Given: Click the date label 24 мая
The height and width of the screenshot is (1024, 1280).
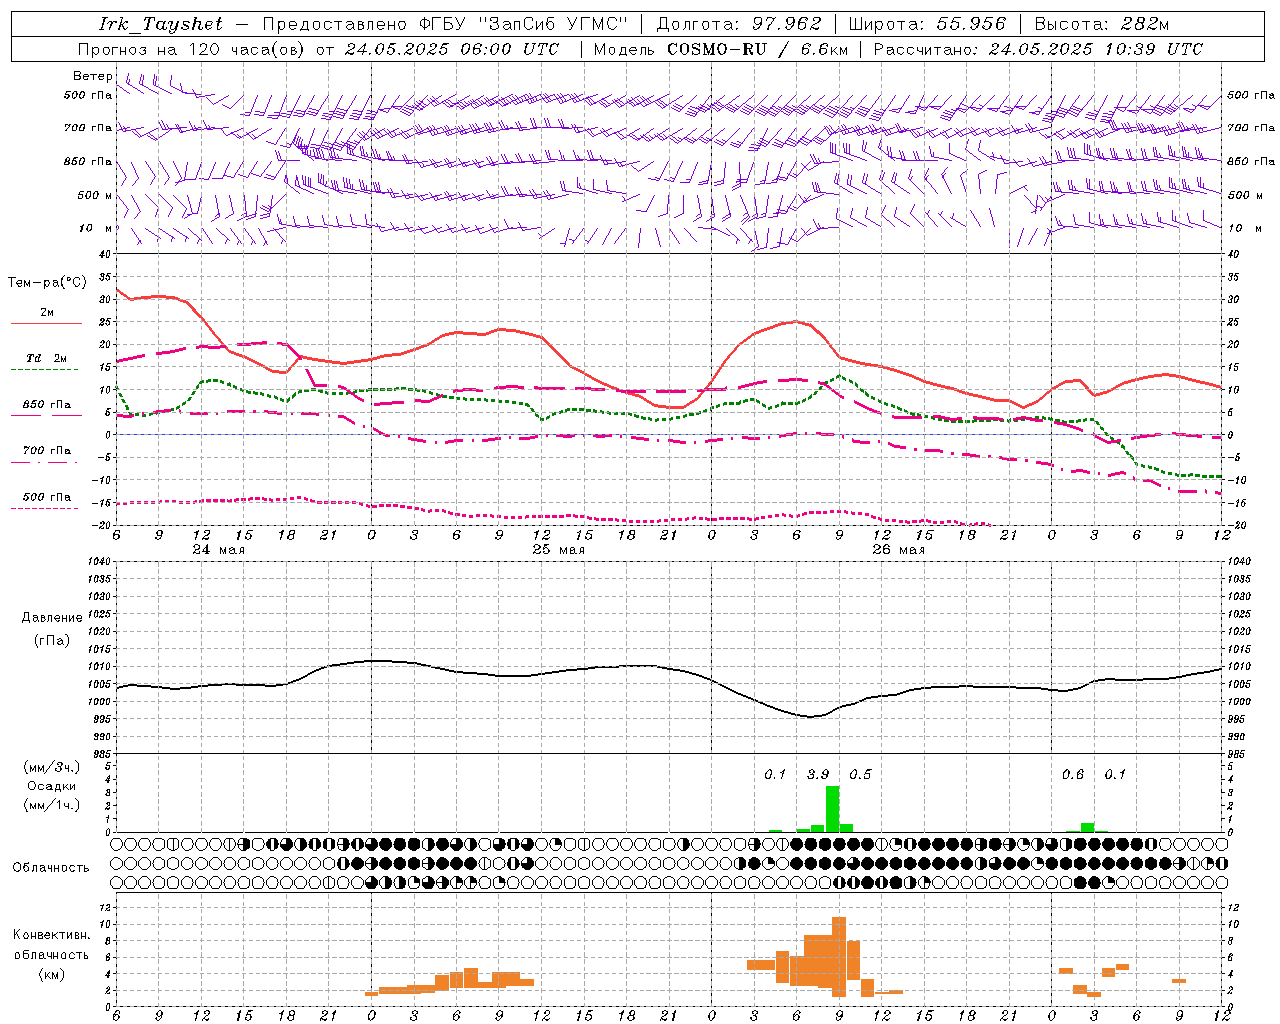Looking at the screenshot, I should pos(218,550).
